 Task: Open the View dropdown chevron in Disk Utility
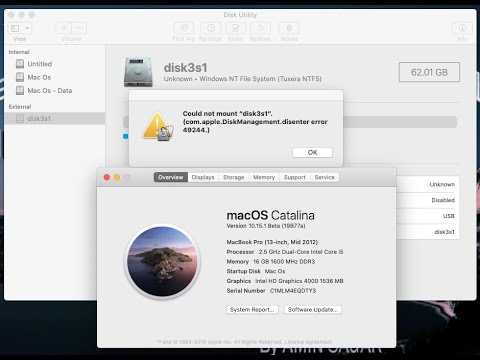27,28
